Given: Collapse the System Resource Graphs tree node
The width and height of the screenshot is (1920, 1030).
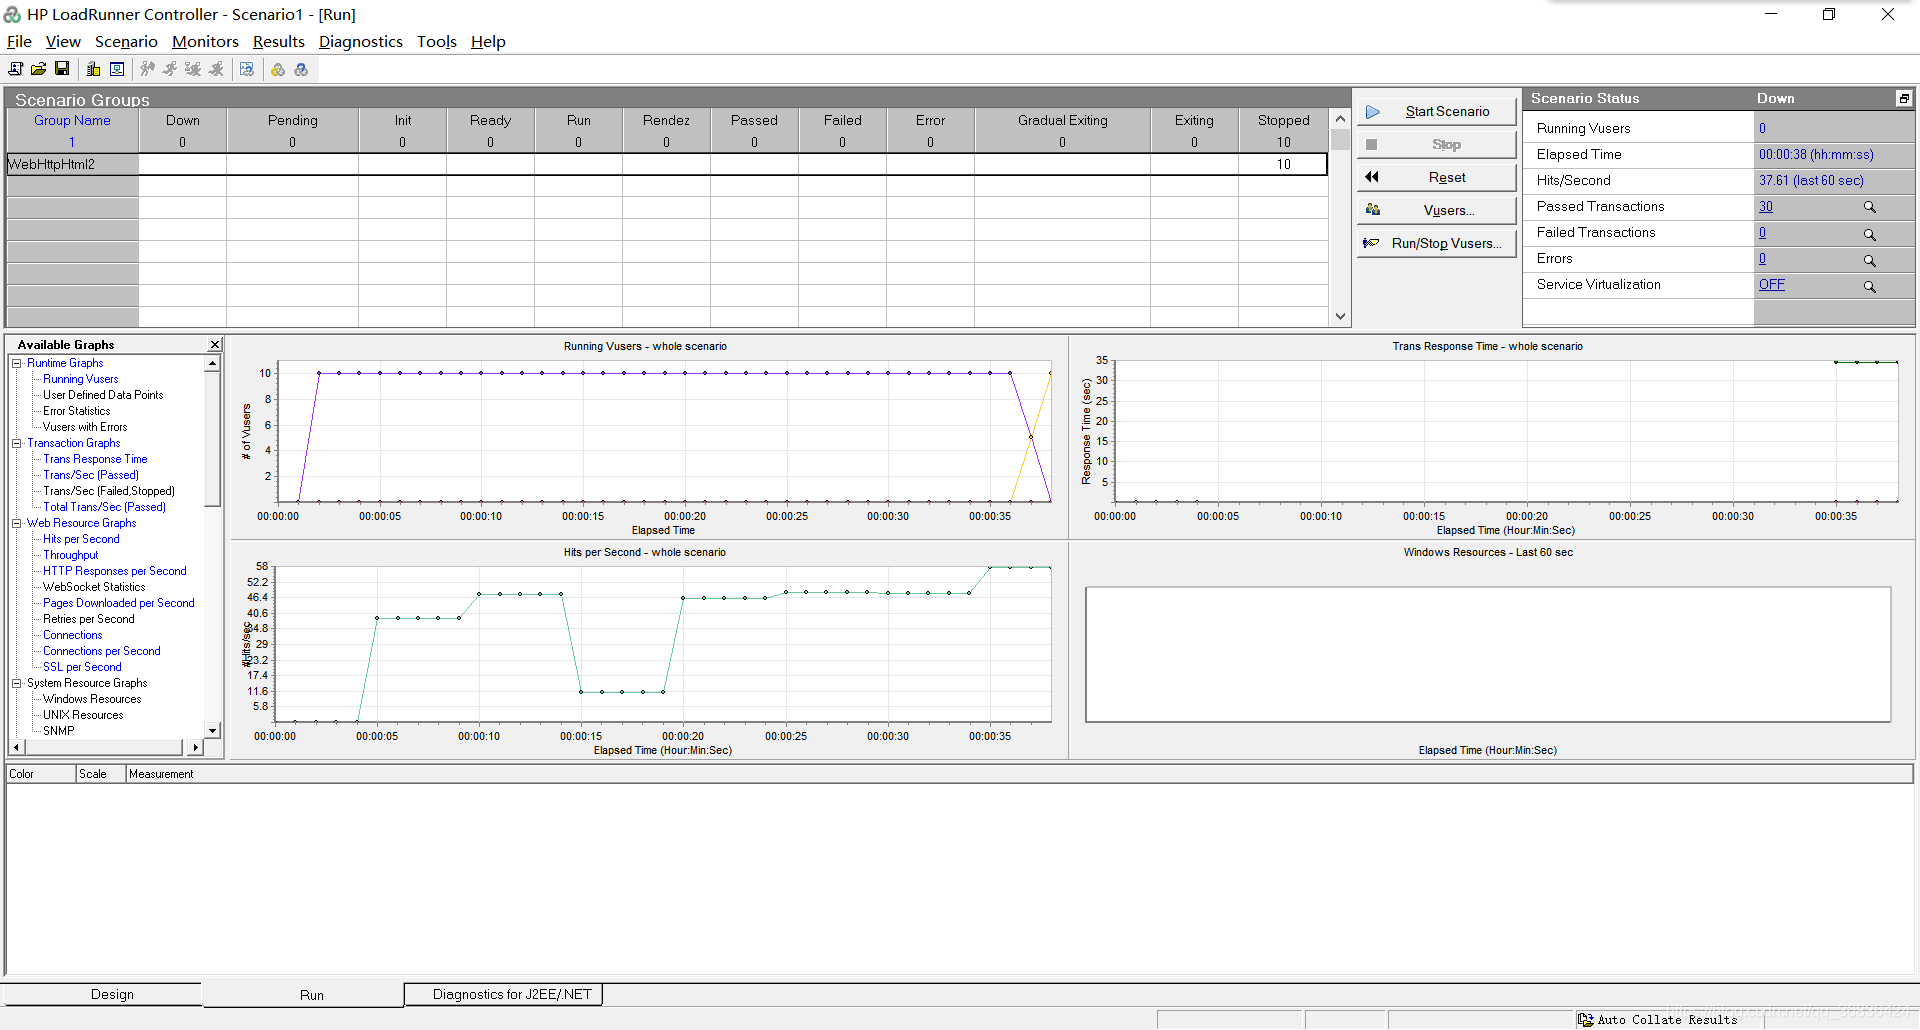Looking at the screenshot, I should pyautogui.click(x=17, y=683).
